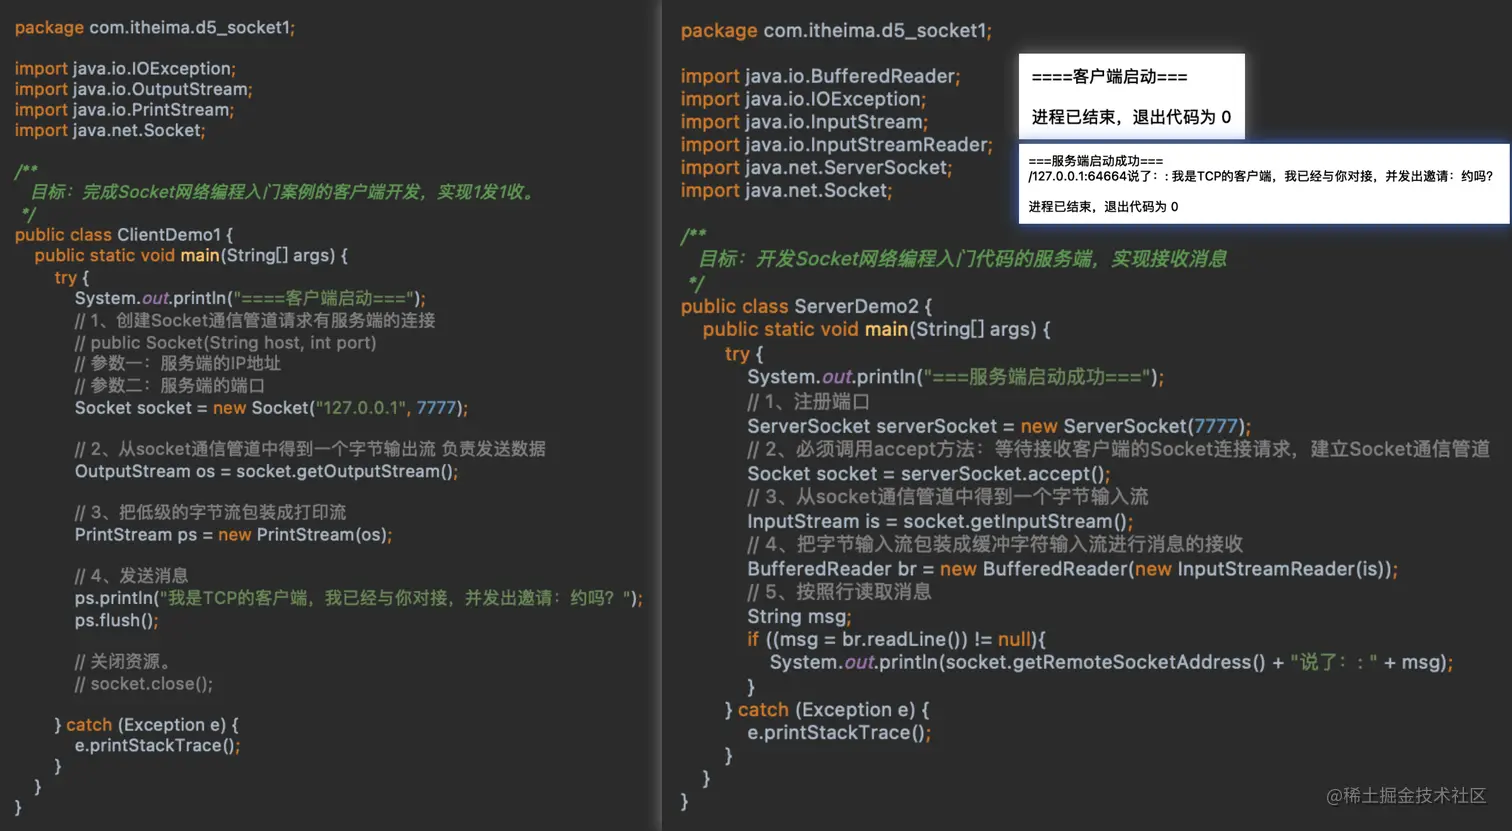Select 'import java.io.InputStreamReader;' line
The width and height of the screenshot is (1512, 831).
click(x=836, y=145)
